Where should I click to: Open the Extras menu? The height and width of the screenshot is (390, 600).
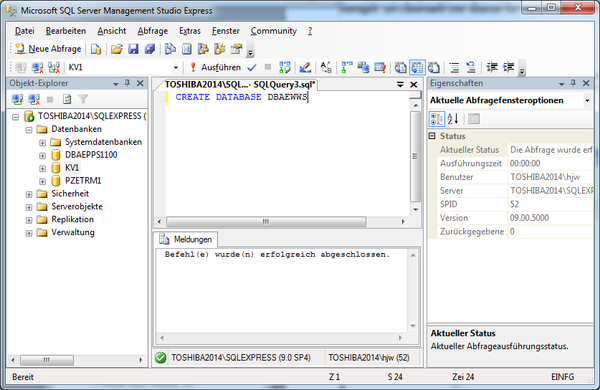tap(190, 31)
